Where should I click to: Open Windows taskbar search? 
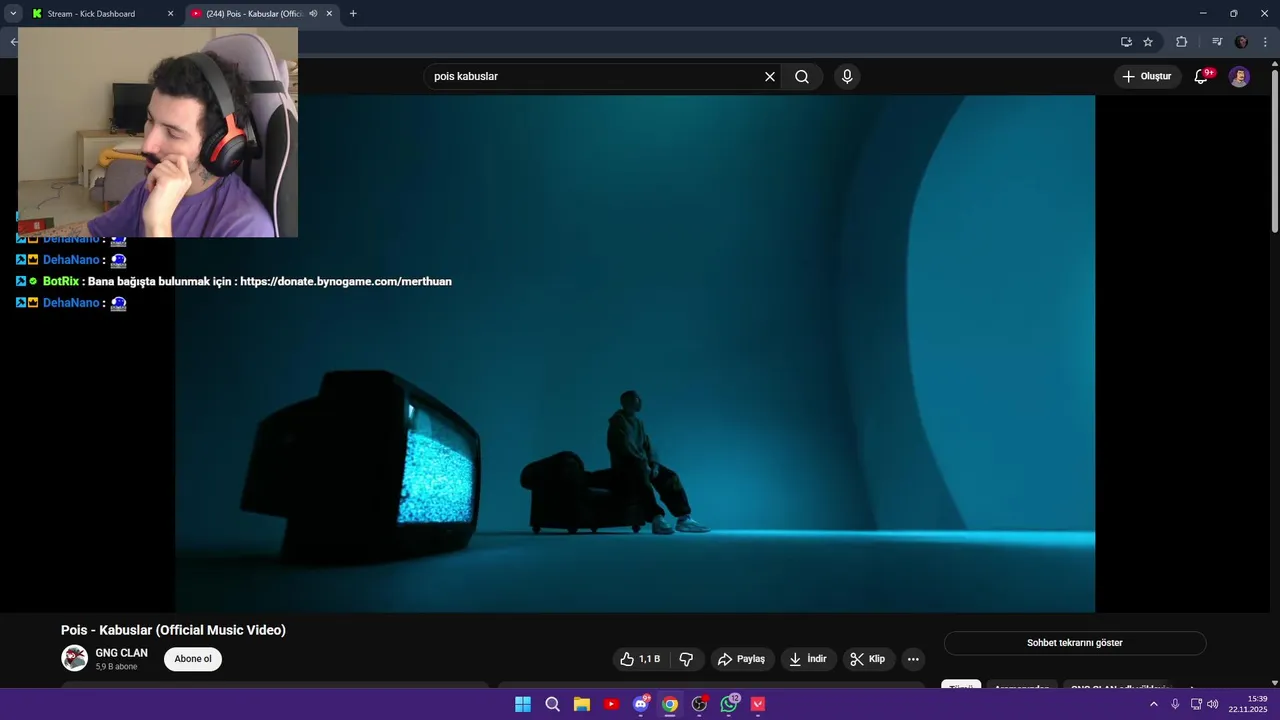point(552,704)
